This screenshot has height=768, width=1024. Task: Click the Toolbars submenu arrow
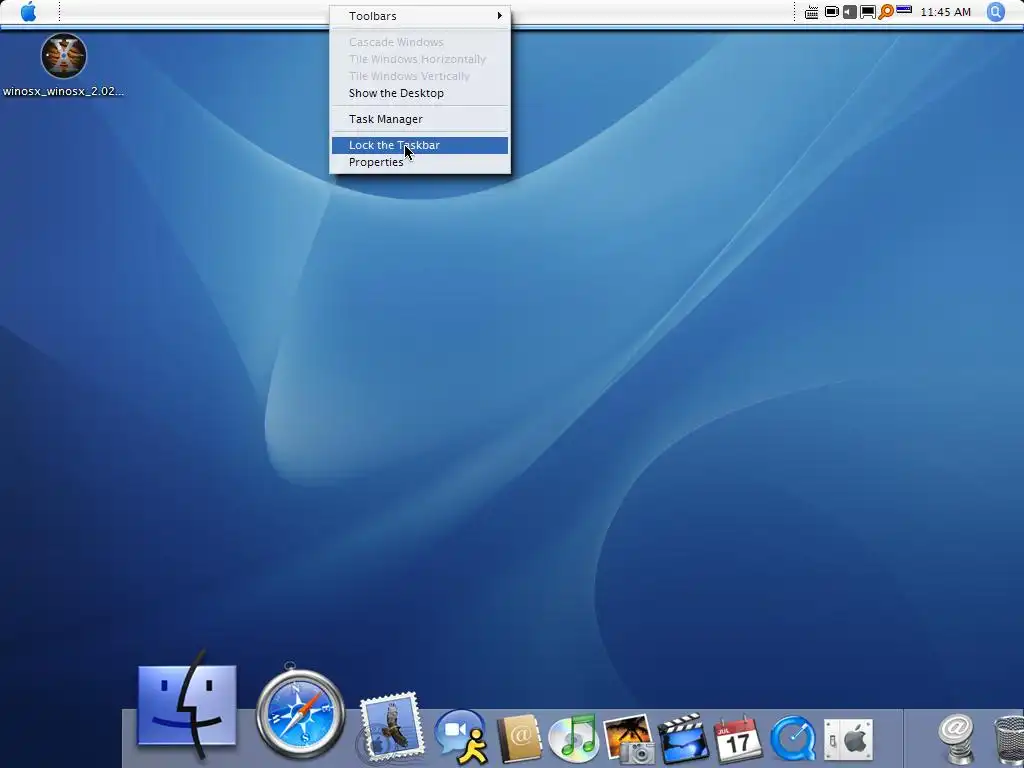pyautogui.click(x=500, y=16)
